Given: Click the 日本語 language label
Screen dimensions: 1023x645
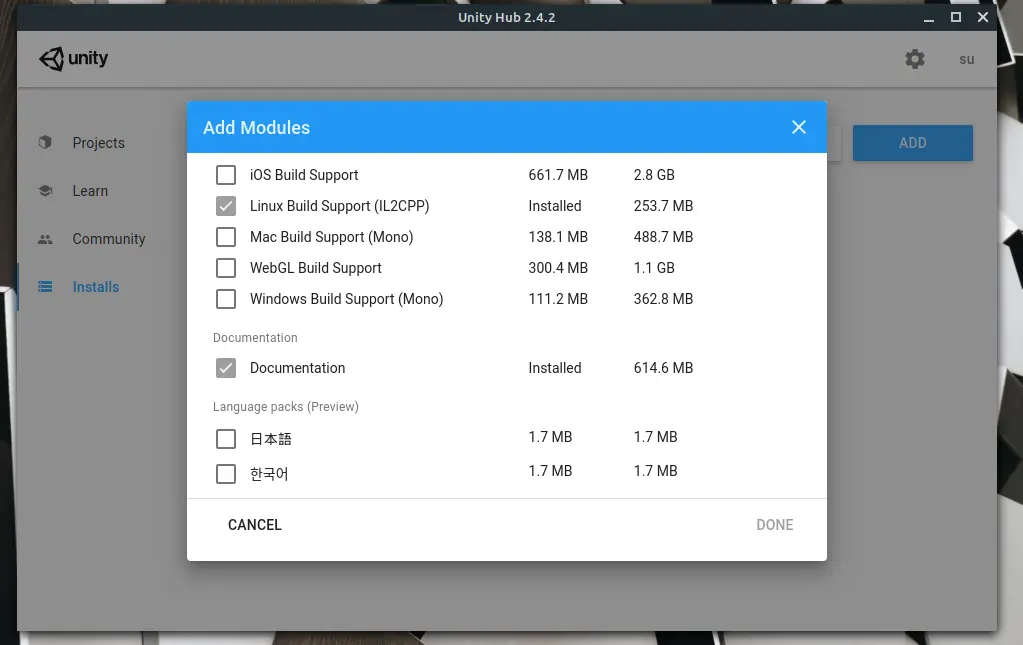Looking at the screenshot, I should (x=271, y=439).
